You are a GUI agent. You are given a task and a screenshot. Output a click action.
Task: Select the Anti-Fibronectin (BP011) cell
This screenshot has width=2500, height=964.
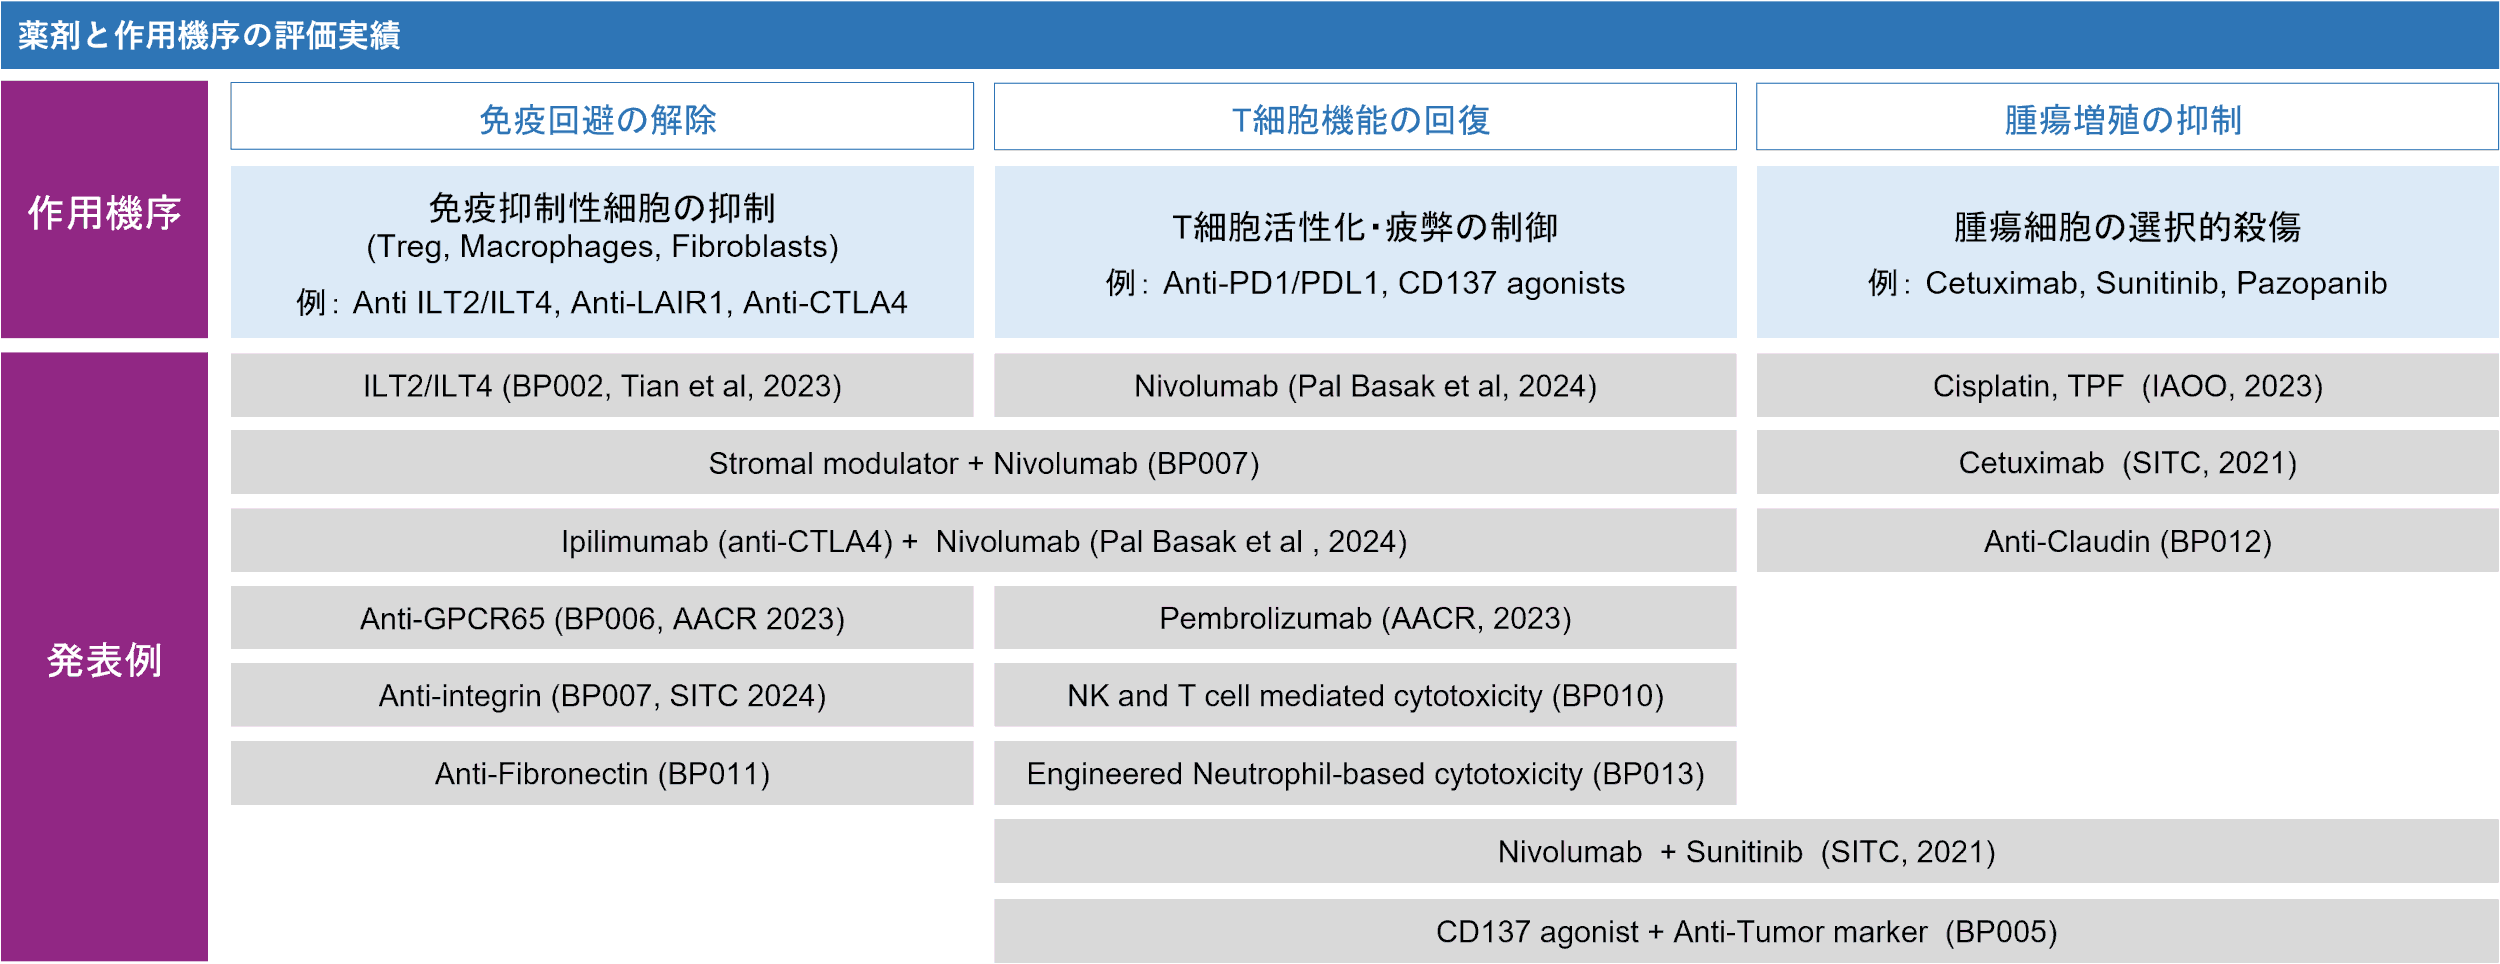[x=601, y=773]
